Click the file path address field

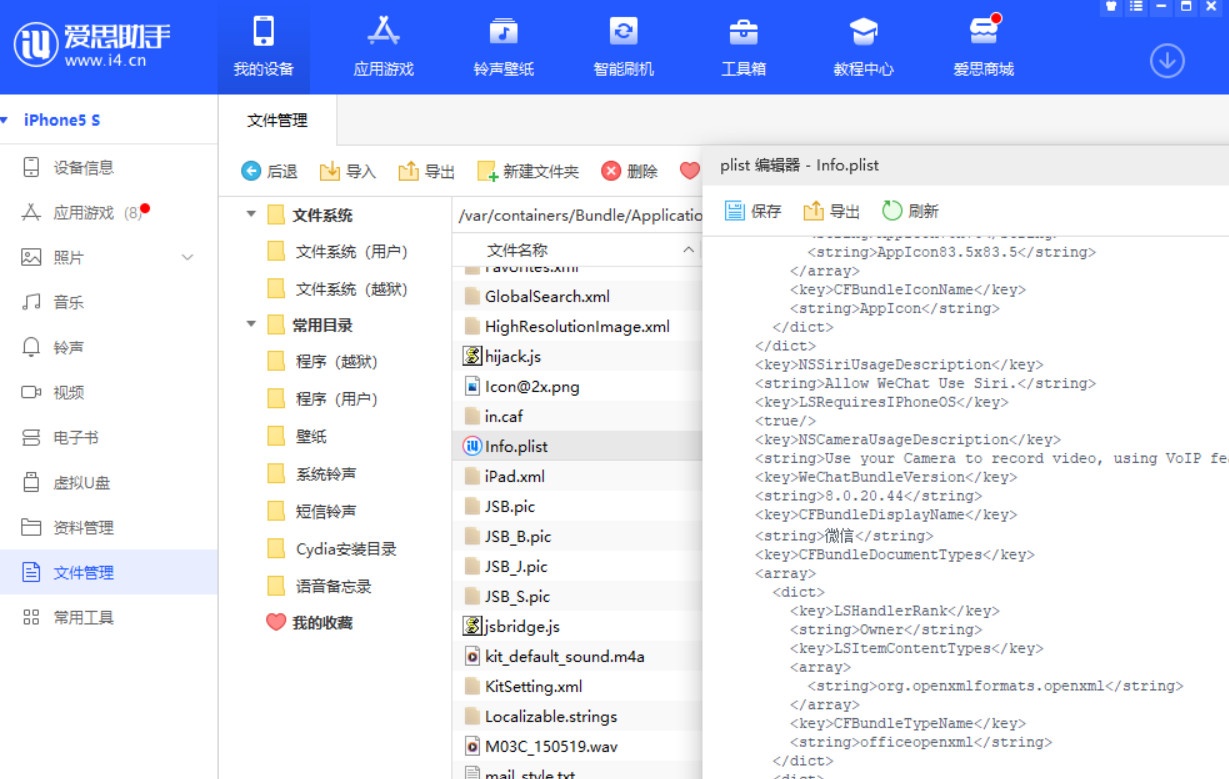coord(578,215)
